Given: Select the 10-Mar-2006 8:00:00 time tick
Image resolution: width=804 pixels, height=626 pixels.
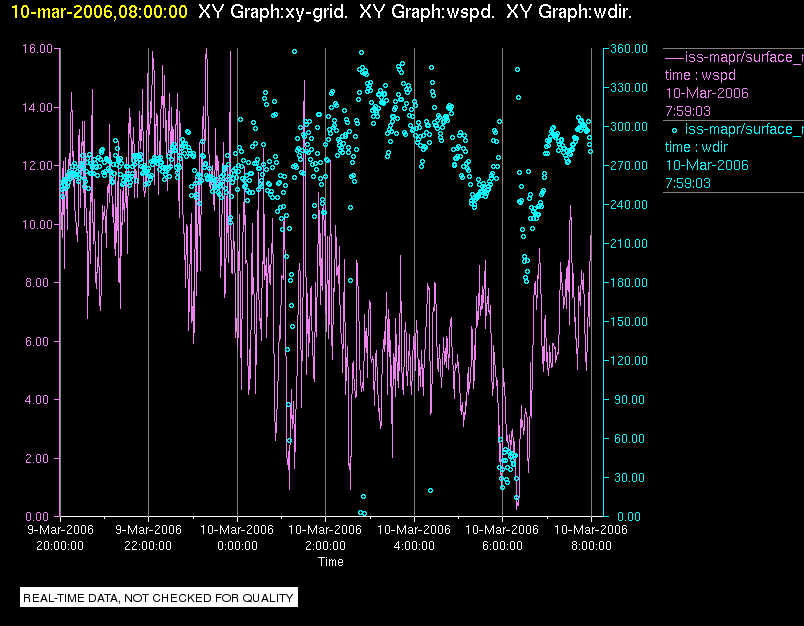Looking at the screenshot, I should coord(591,537).
